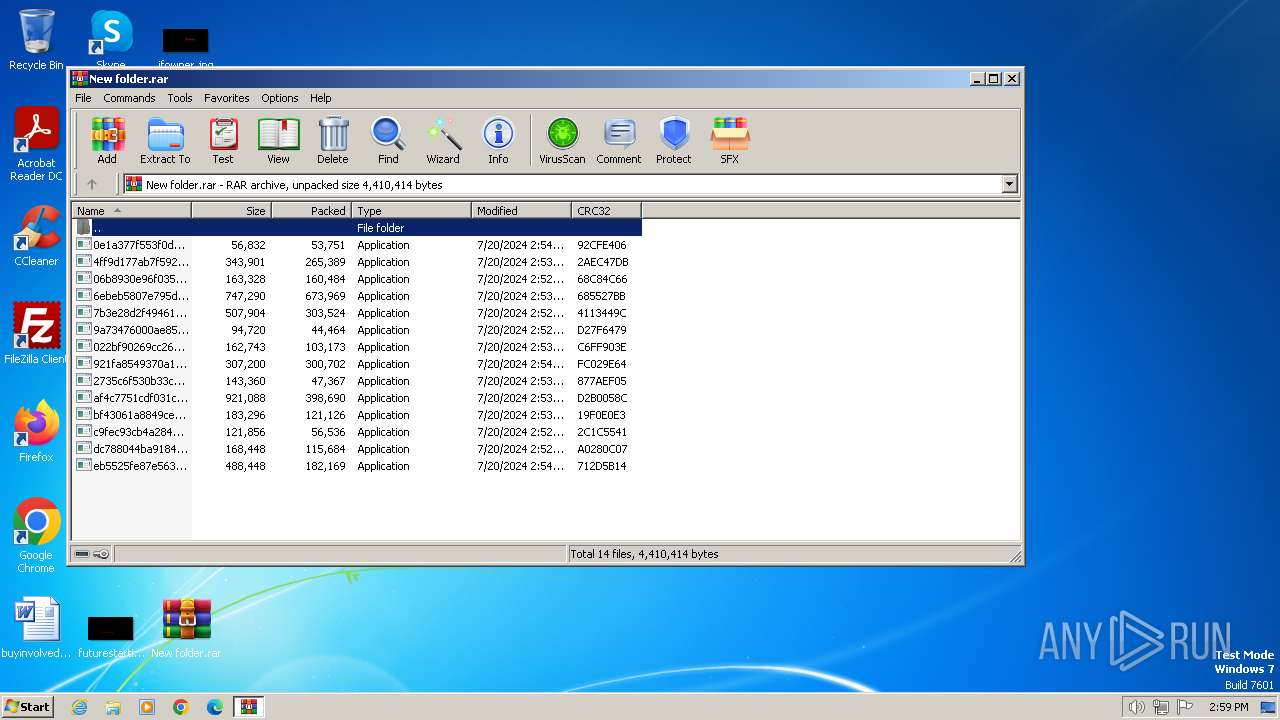
Task: Click the New folder.rar desktop icon
Action: [186, 628]
